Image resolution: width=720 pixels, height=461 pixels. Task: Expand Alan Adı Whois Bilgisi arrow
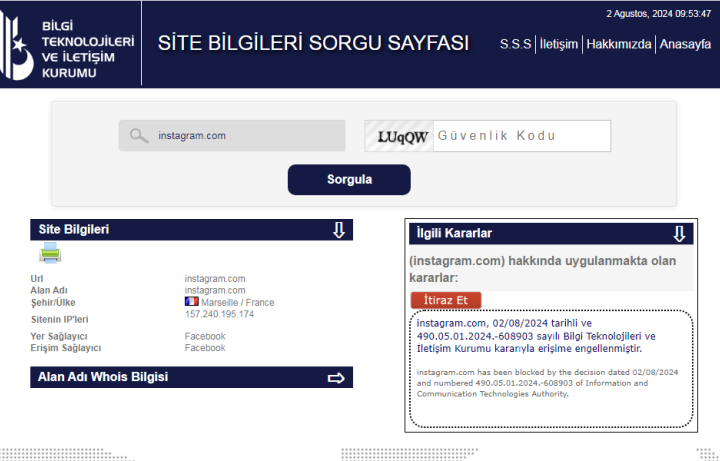[x=337, y=378]
